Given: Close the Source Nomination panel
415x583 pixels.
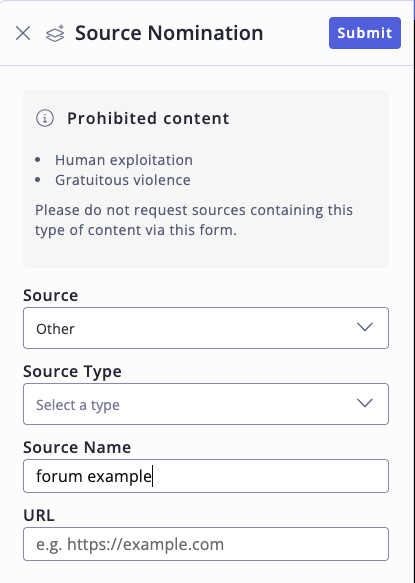Looking at the screenshot, I should 23,33.
